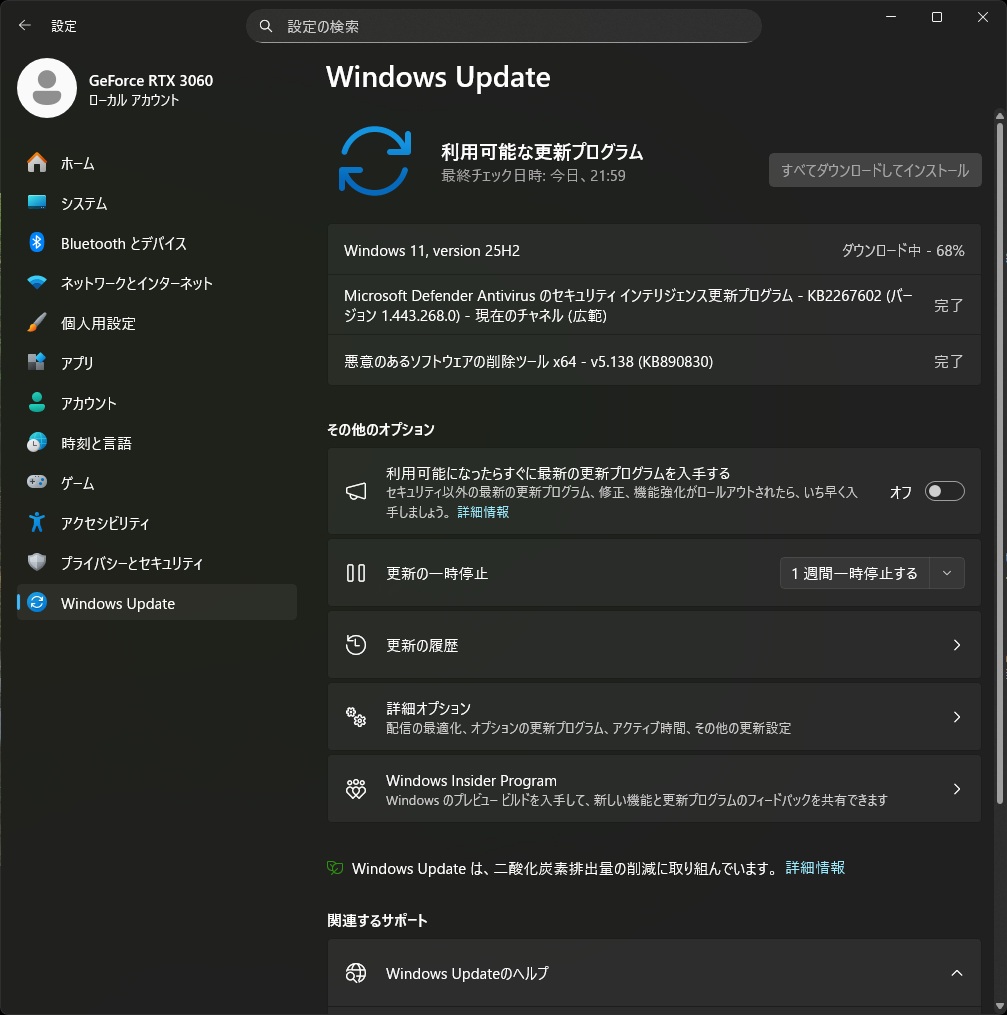
Task: Toggle the get-latest-updates switch (オフ)
Action: click(x=944, y=491)
